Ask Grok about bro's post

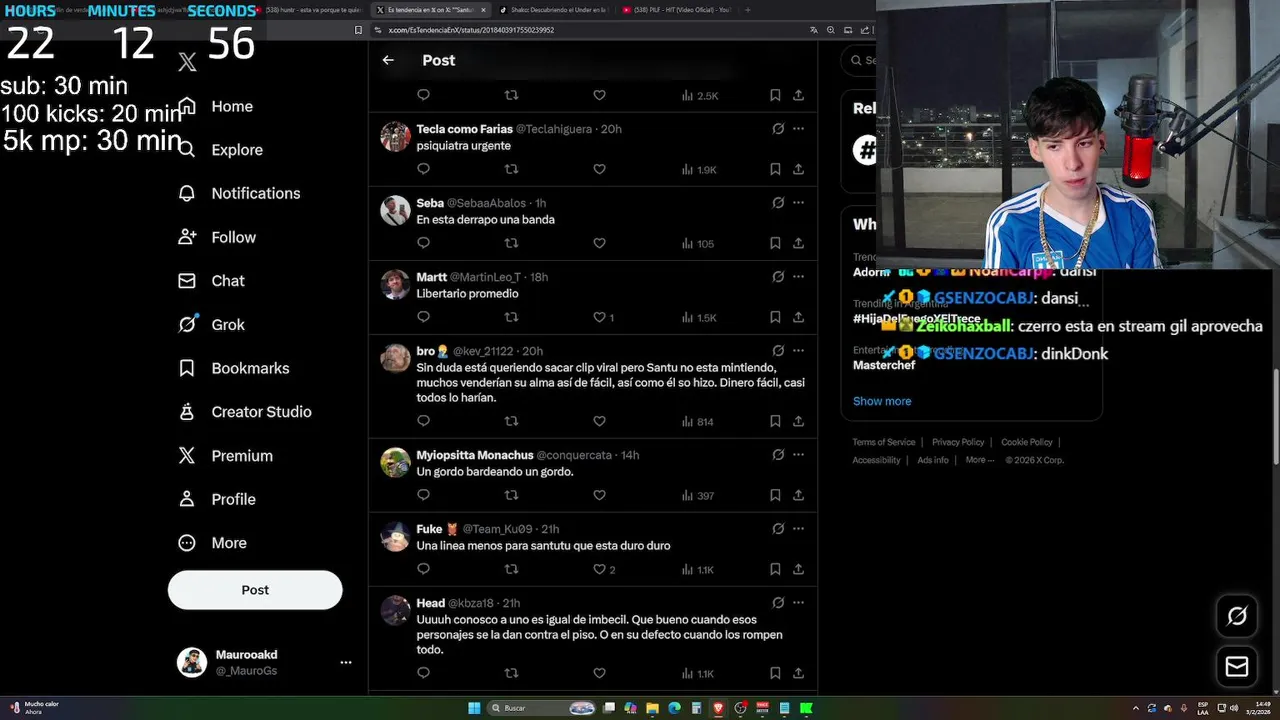(778, 351)
